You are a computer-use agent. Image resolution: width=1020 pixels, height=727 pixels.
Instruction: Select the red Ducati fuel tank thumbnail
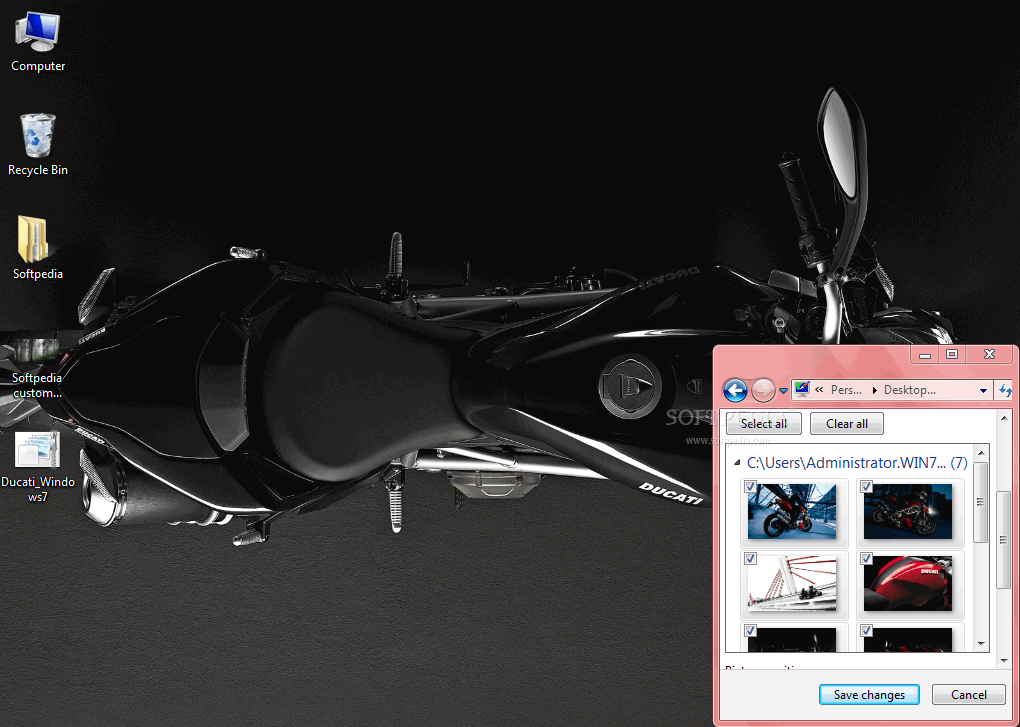[x=908, y=583]
